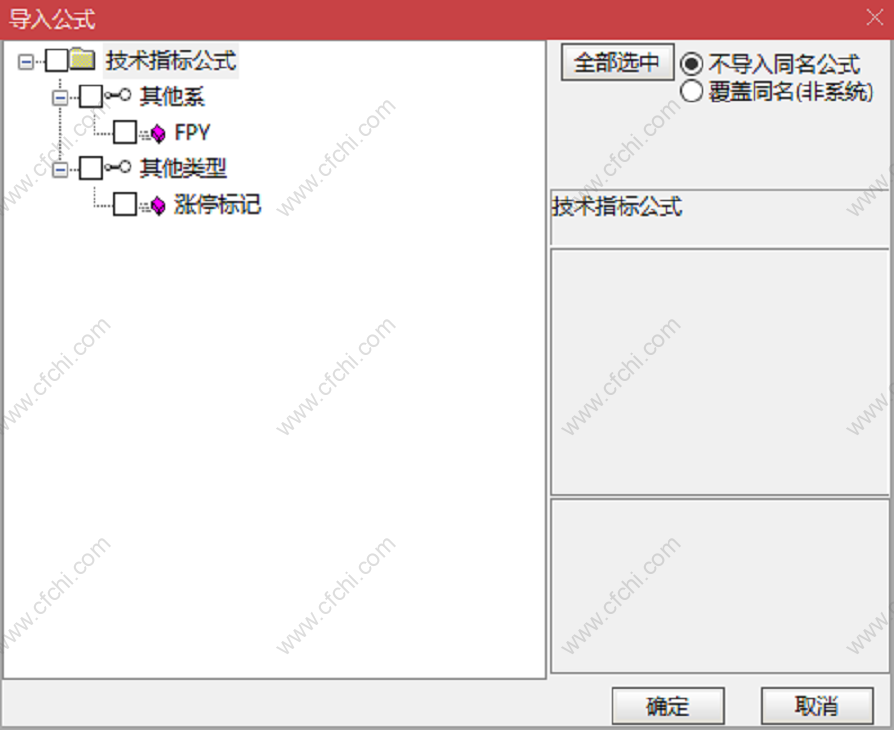This screenshot has height=730, width=894.
Task: Collapse the 其他系 tree branch
Action: [x=60, y=98]
